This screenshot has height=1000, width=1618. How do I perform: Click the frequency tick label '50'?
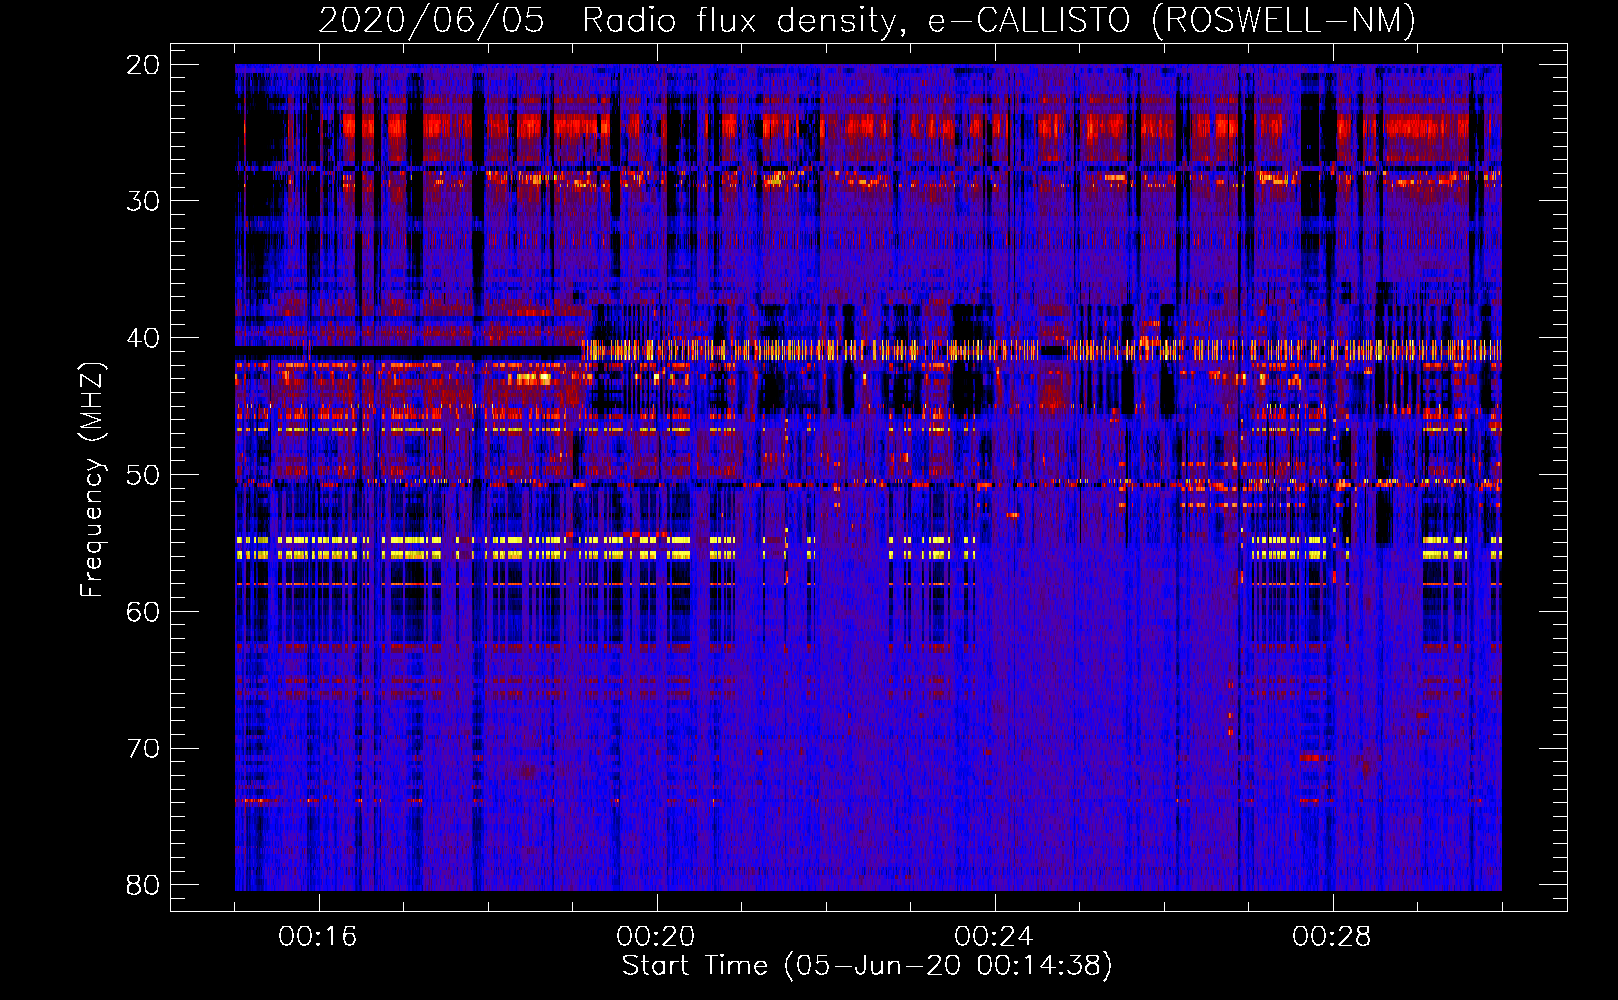[144, 475]
